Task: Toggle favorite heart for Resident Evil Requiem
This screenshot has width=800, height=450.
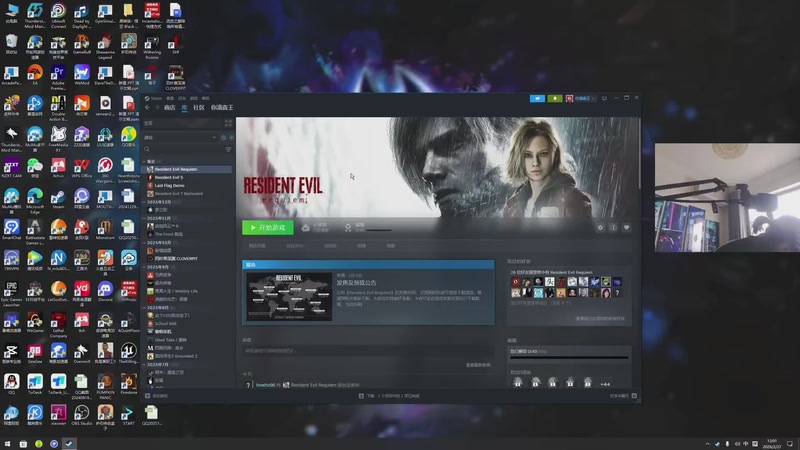Action: (x=627, y=228)
